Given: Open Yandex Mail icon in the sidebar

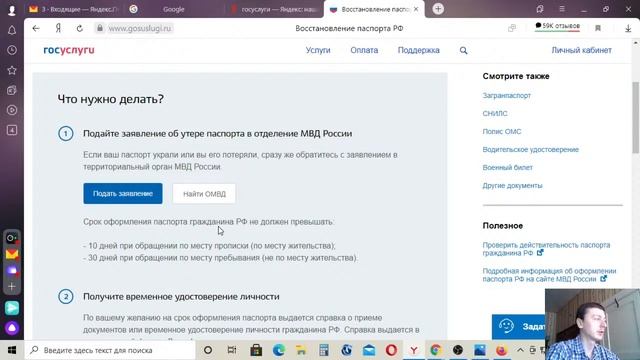Looking at the screenshot, I should point(12,254).
